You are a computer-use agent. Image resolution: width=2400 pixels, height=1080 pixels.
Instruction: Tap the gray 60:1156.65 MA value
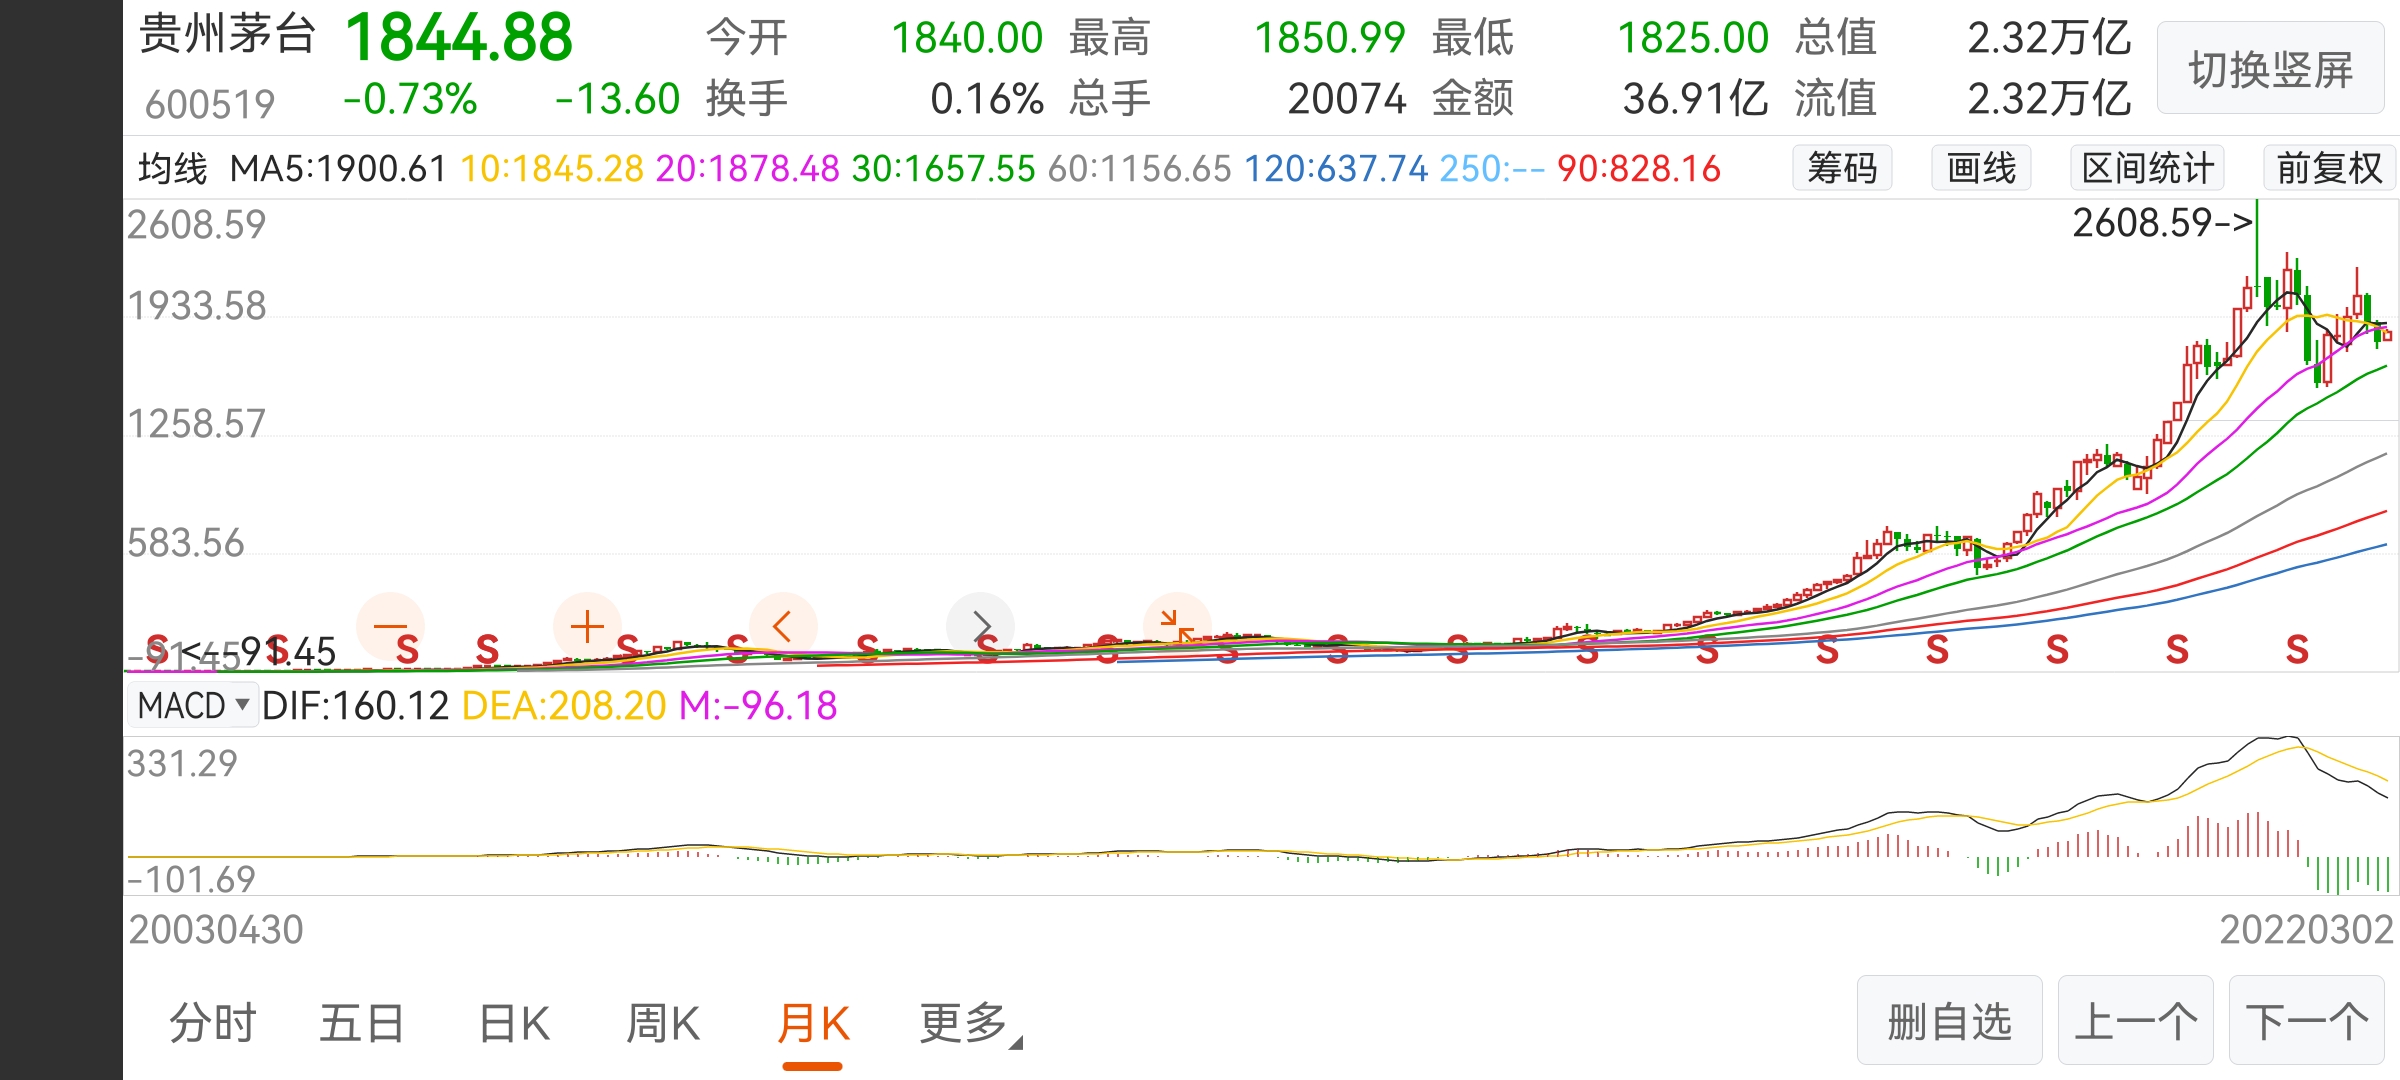point(1140,169)
